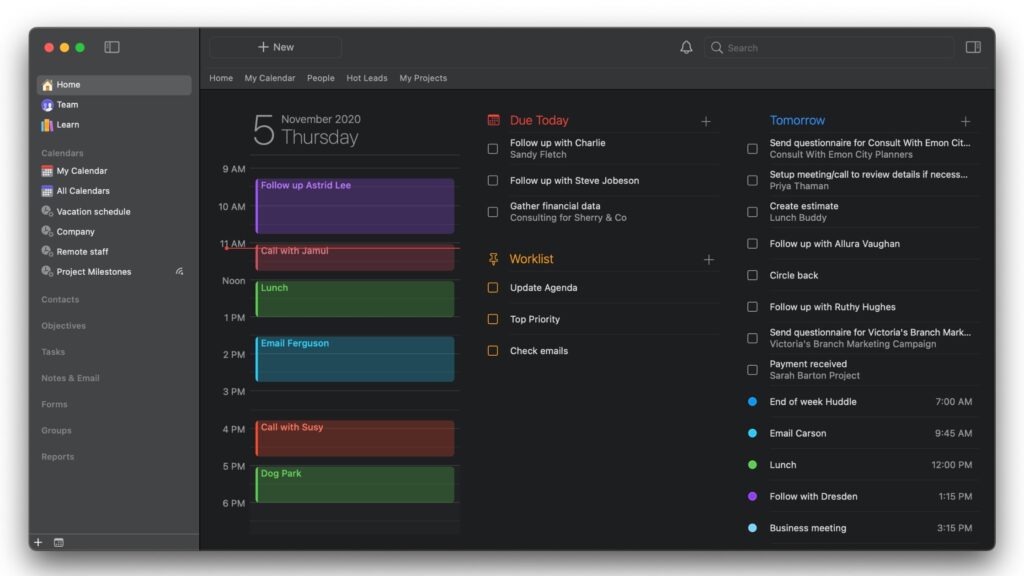Check off Follow up with Charlie
This screenshot has height=576, width=1024.
(x=493, y=146)
